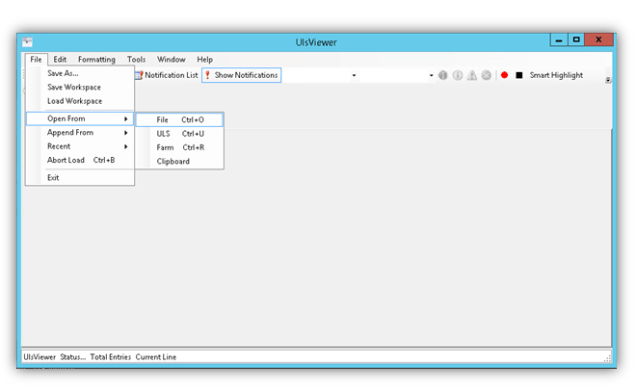Open the Formatting menu
This screenshot has width=636, height=390.
click(x=97, y=59)
